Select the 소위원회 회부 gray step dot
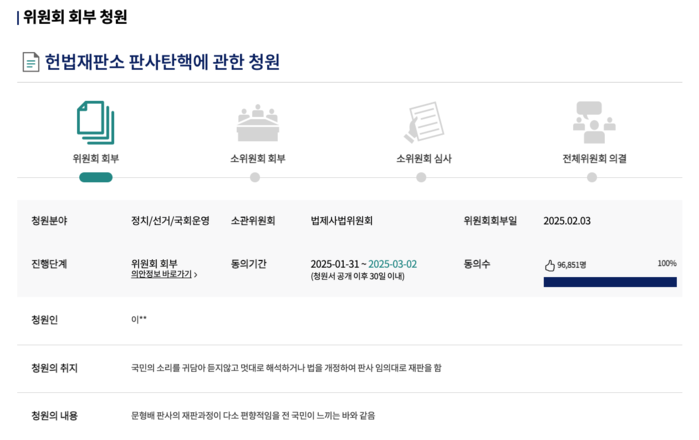The image size is (699, 440). (x=255, y=177)
